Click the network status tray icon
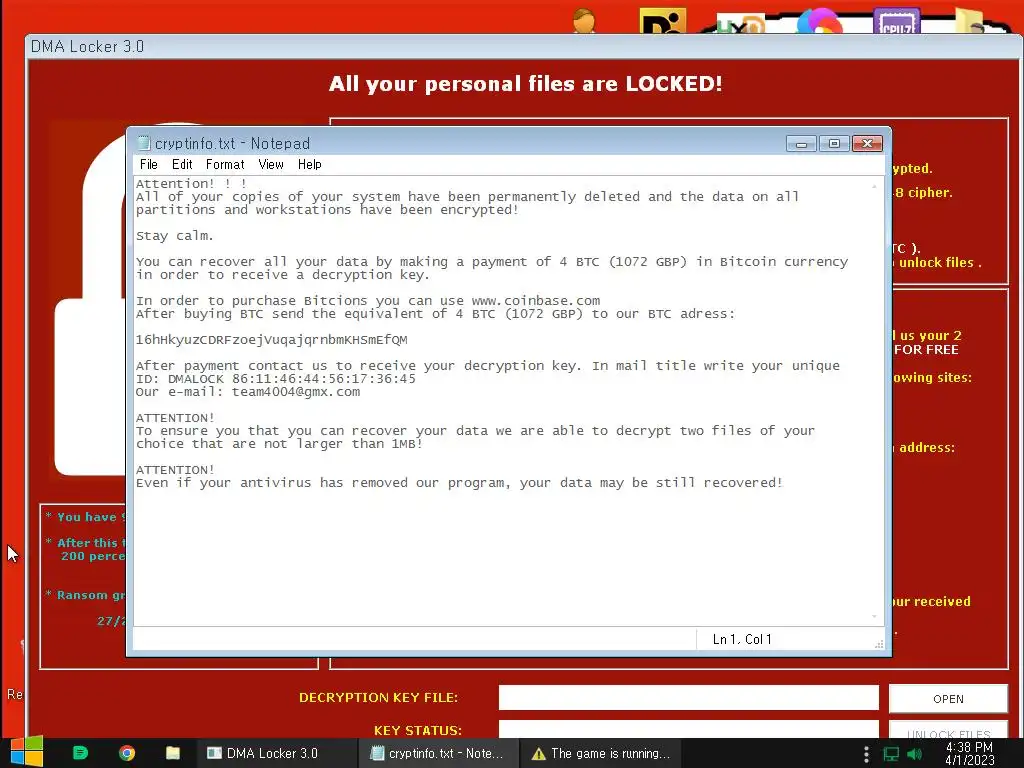This screenshot has height=768, width=1024. coord(891,754)
